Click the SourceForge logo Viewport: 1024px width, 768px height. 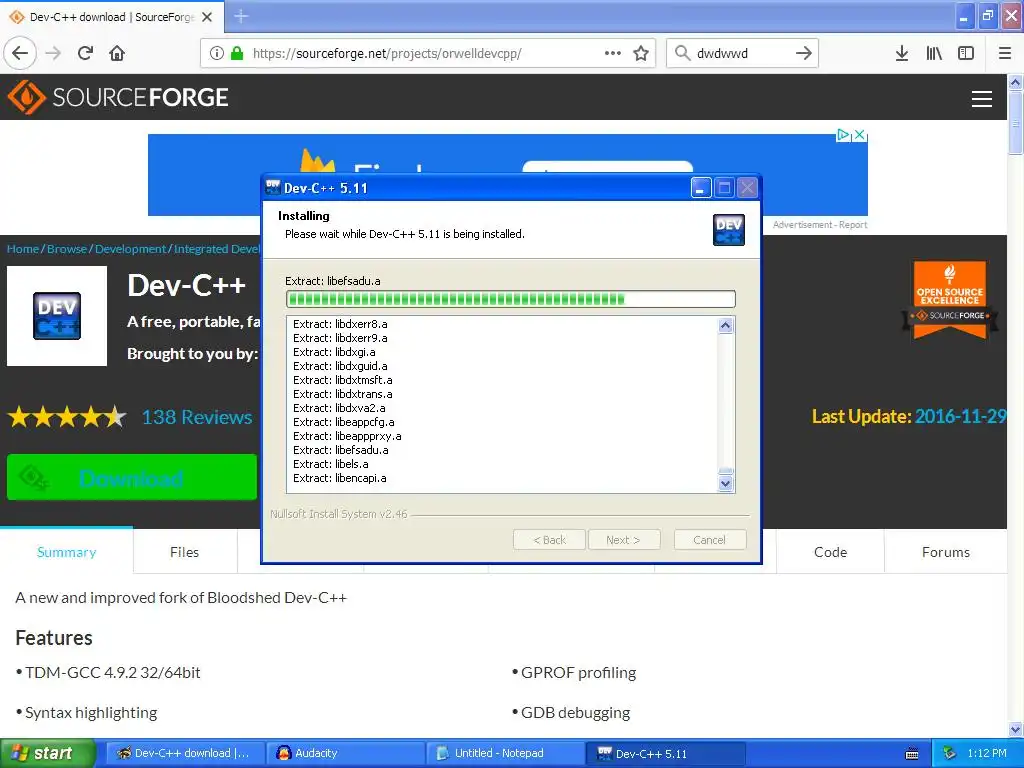(x=118, y=97)
